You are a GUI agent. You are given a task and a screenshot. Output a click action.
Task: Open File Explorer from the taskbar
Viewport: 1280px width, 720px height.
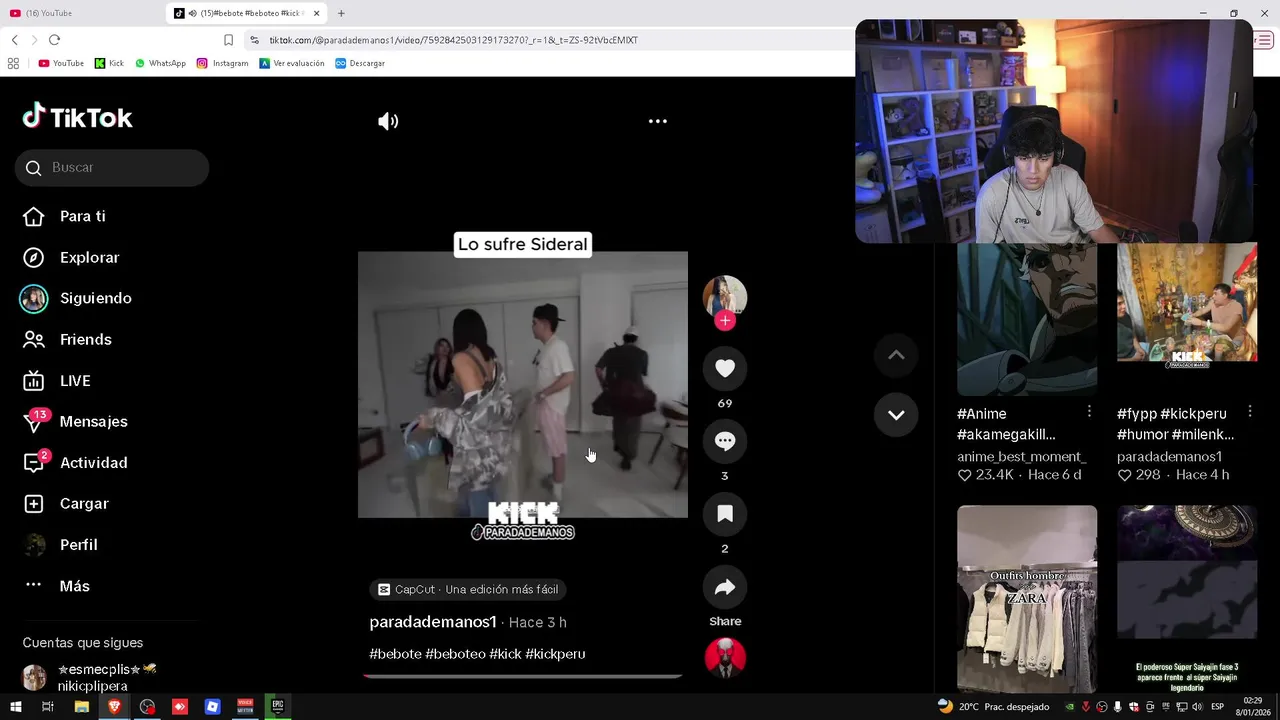click(82, 707)
